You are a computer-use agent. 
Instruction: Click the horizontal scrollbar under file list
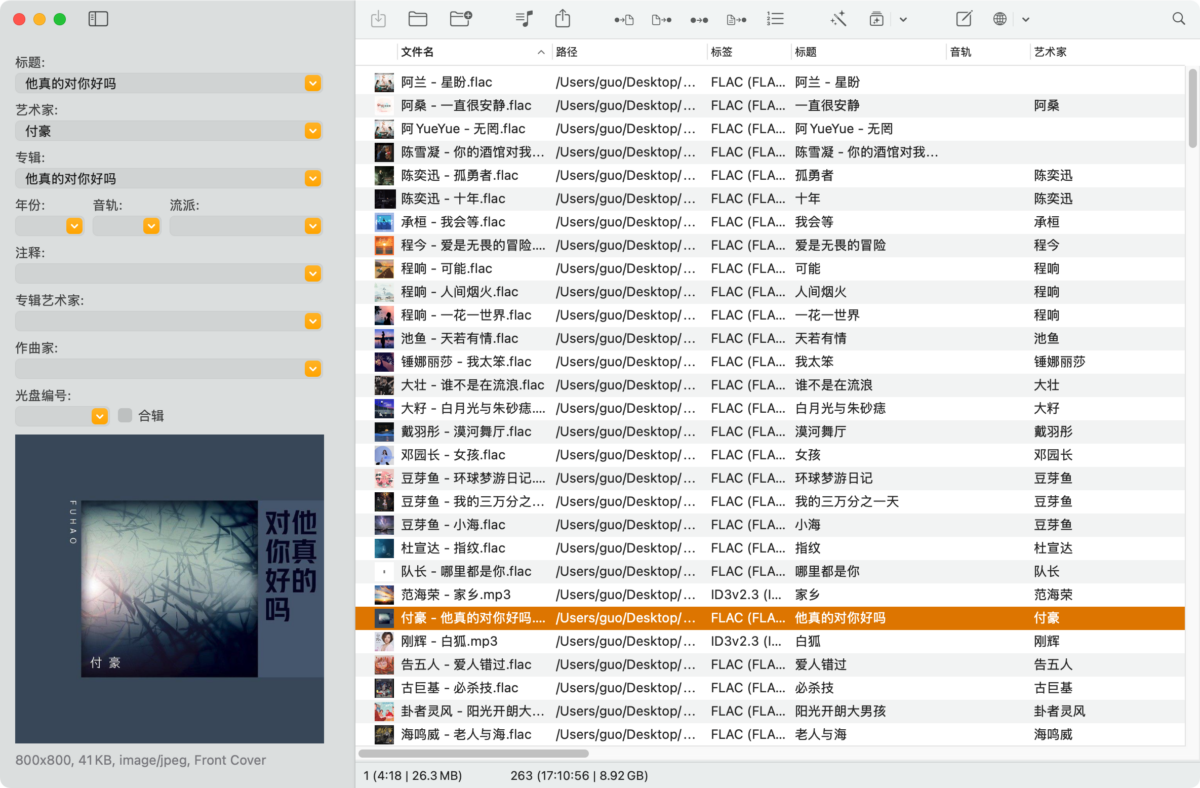473,754
